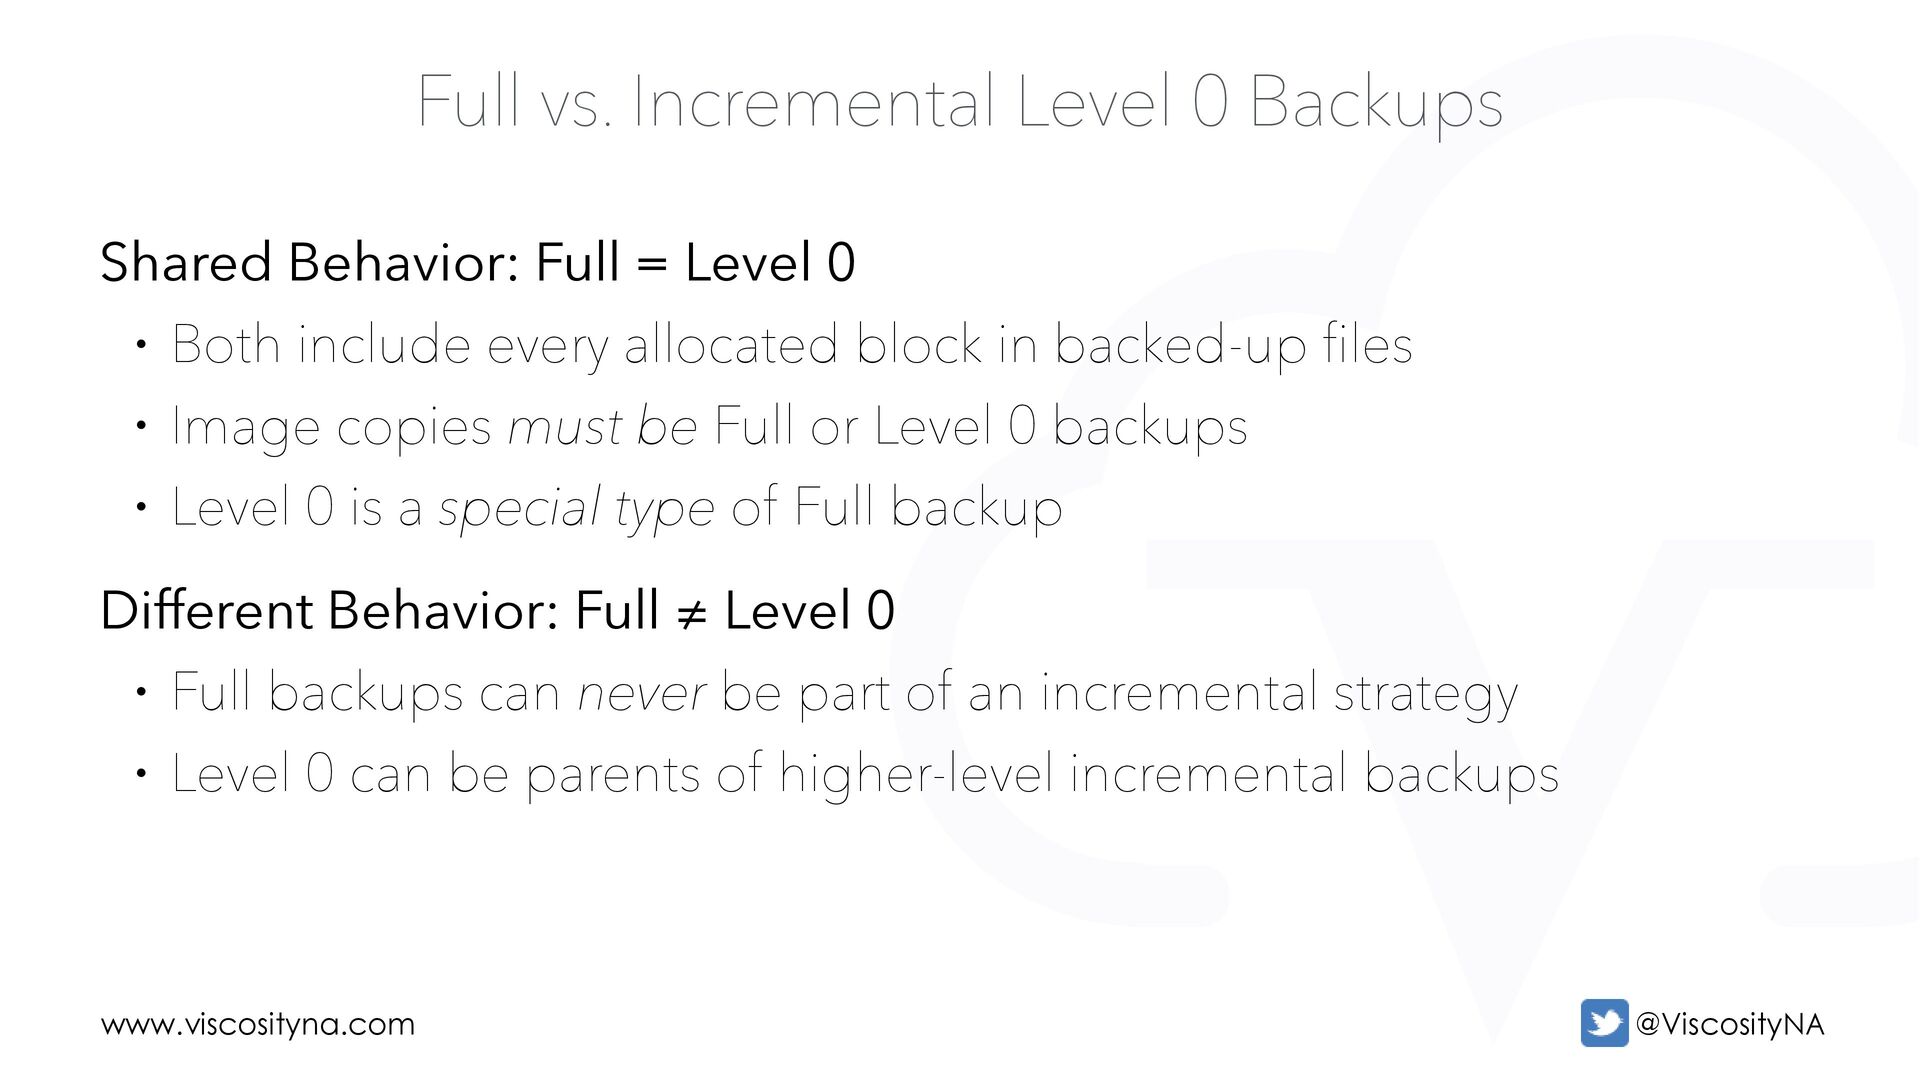Viewport: 1920px width, 1080px height.
Task: Click the words 'backed-up files'
Action: tap(1233, 346)
